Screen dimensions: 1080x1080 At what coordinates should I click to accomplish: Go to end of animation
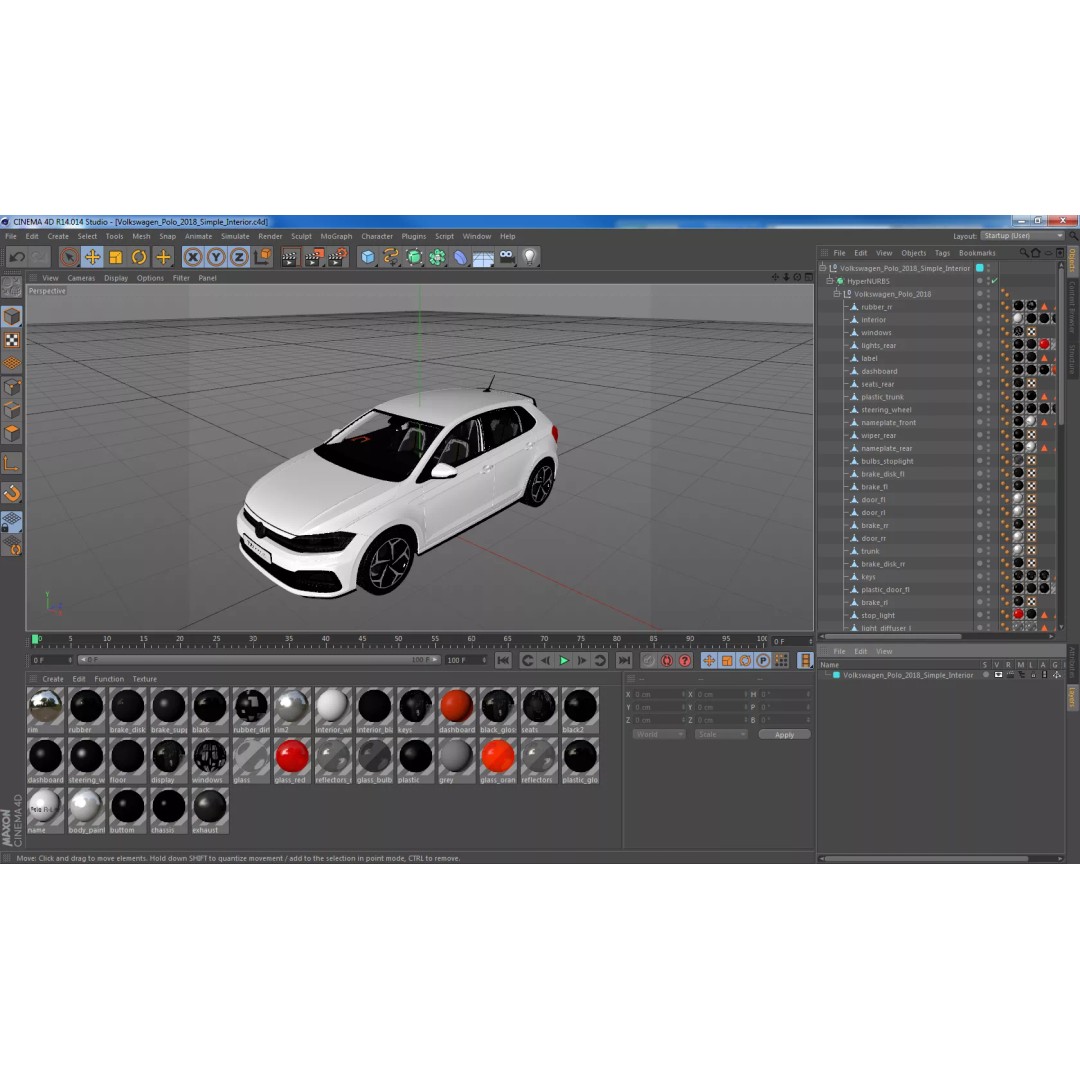[x=624, y=661]
